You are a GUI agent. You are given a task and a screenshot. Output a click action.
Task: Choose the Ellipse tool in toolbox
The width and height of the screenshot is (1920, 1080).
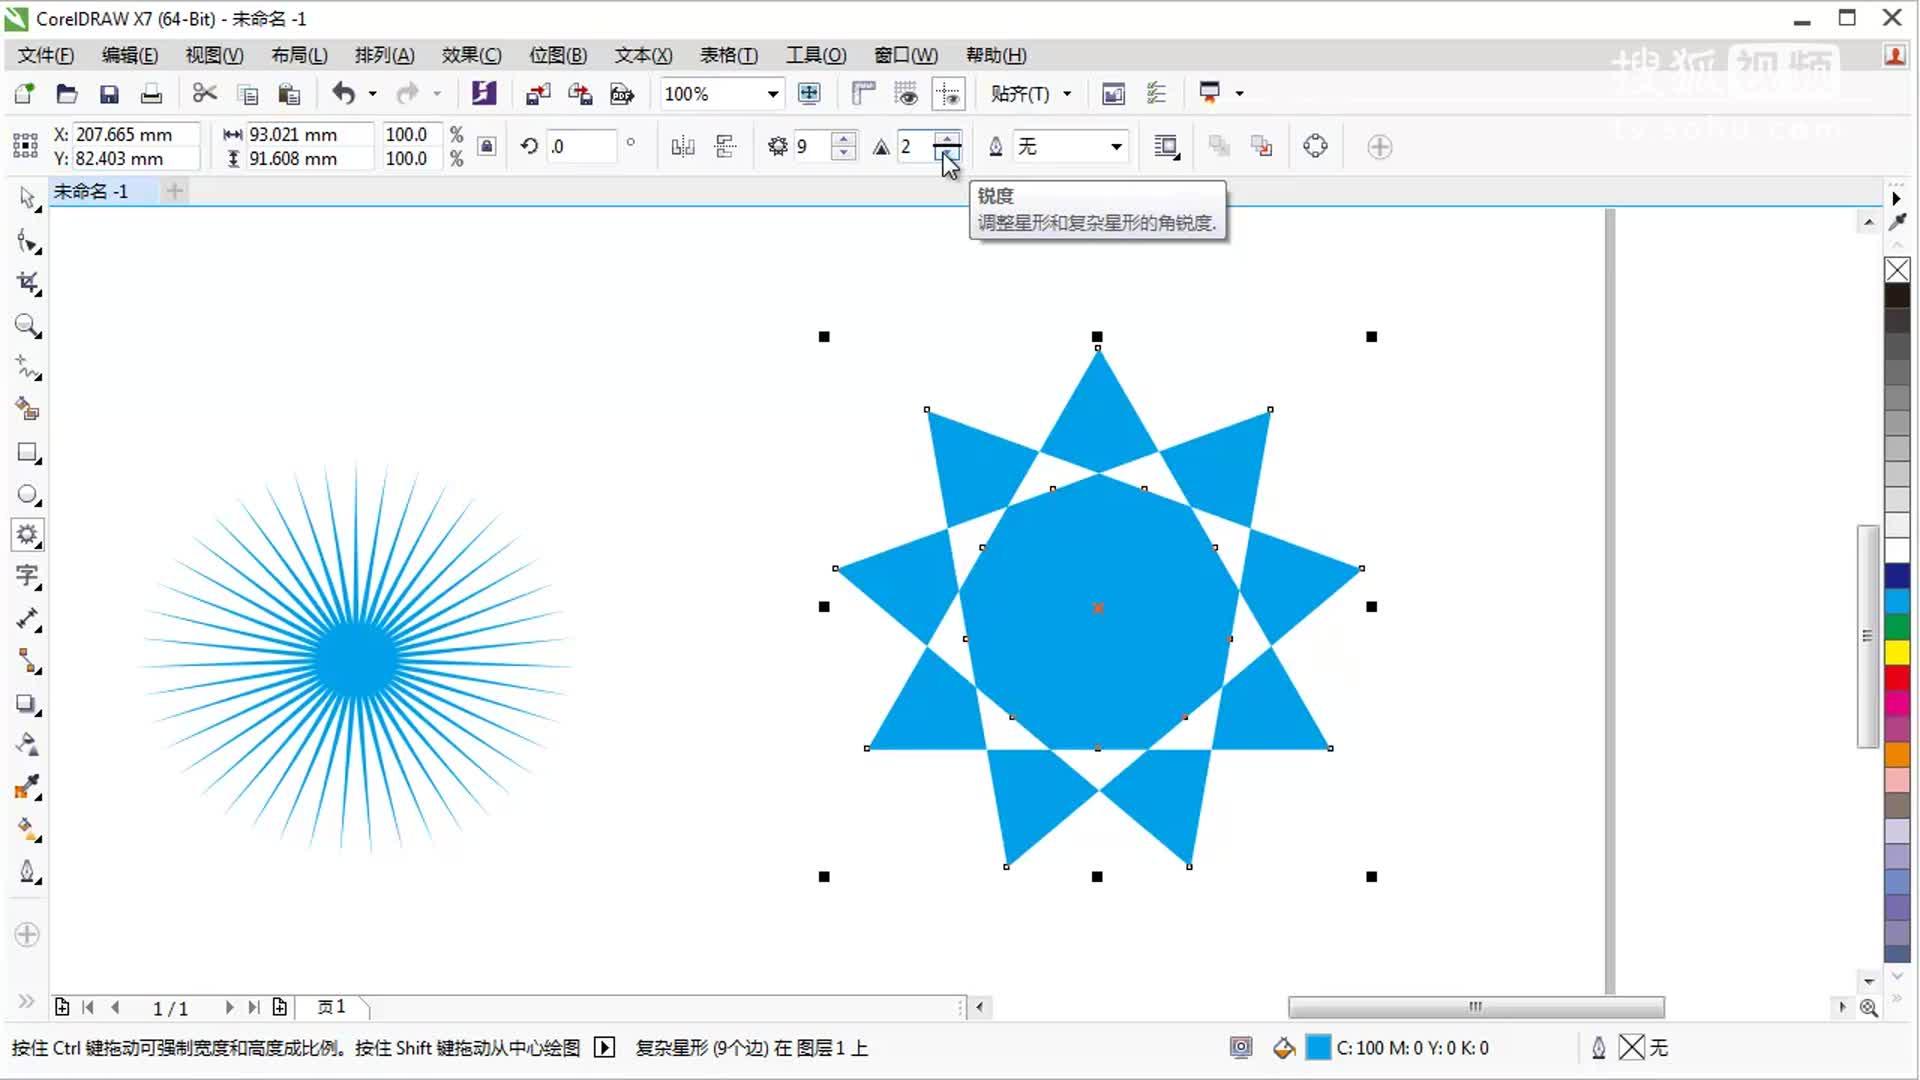(x=27, y=494)
